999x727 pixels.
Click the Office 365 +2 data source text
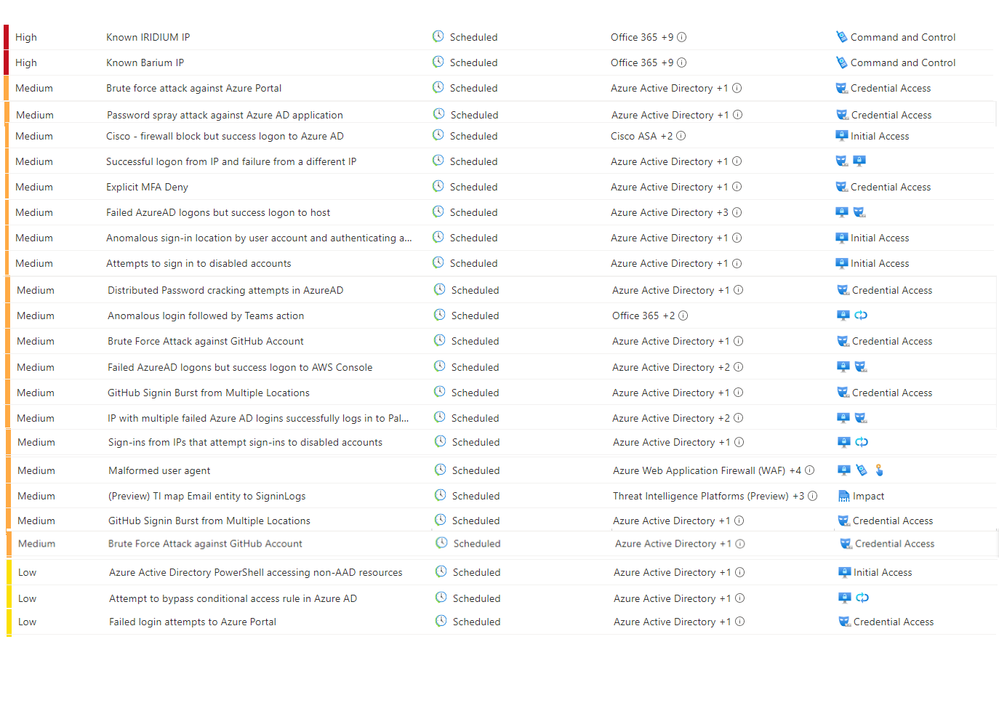[643, 315]
